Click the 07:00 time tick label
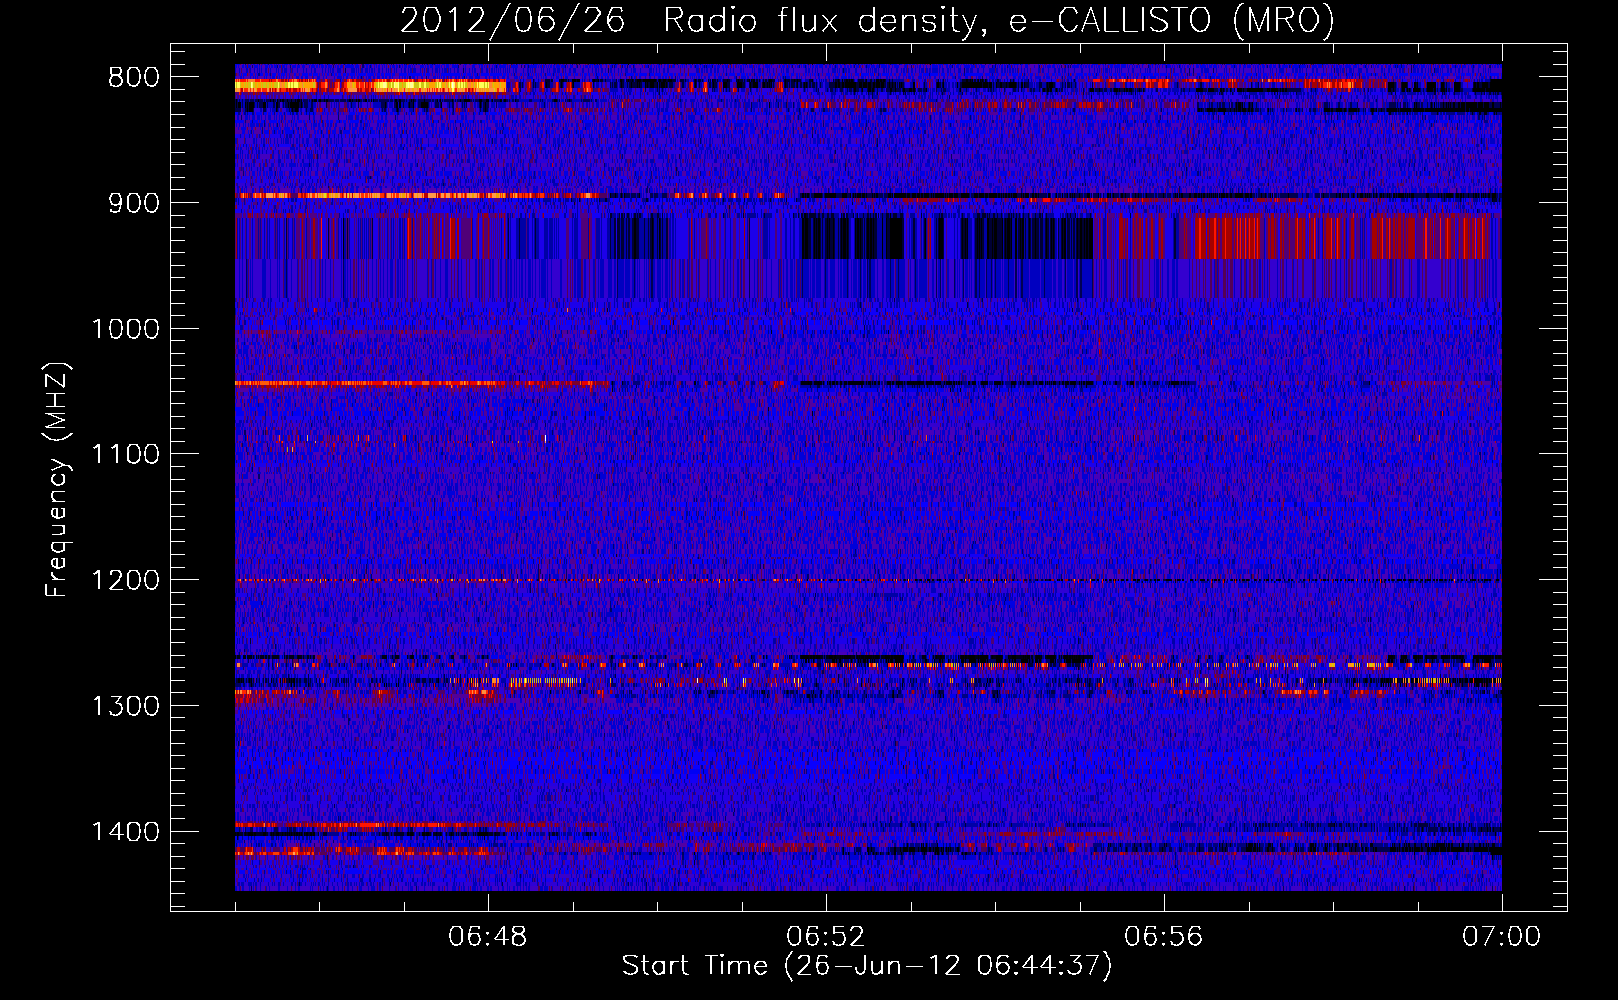Screen dimensions: 1618x1000 click(x=1502, y=937)
